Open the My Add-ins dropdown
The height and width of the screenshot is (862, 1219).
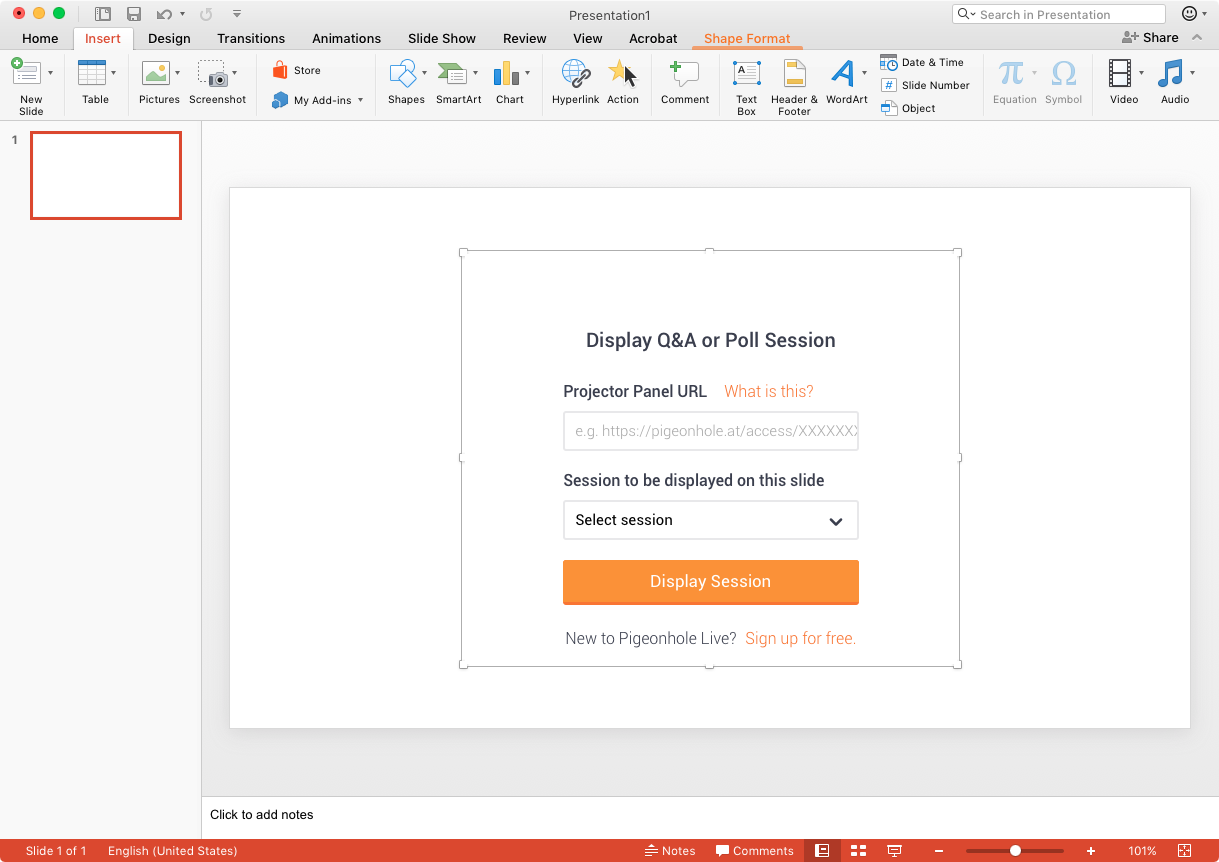click(x=318, y=100)
